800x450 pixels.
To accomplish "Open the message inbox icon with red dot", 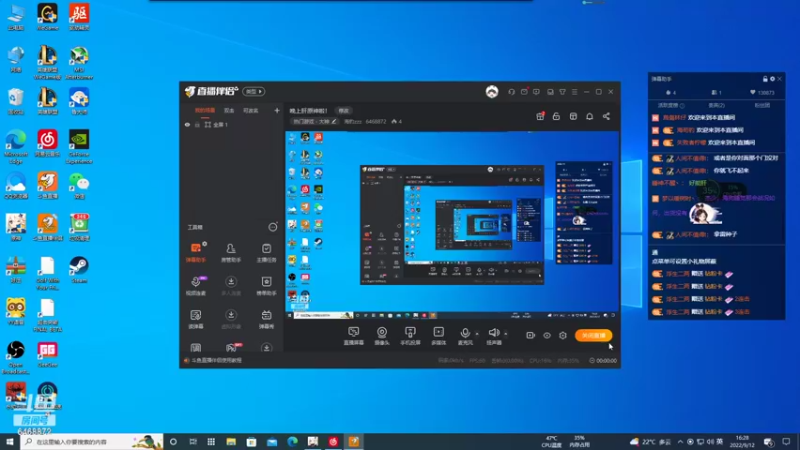I will pos(524,92).
